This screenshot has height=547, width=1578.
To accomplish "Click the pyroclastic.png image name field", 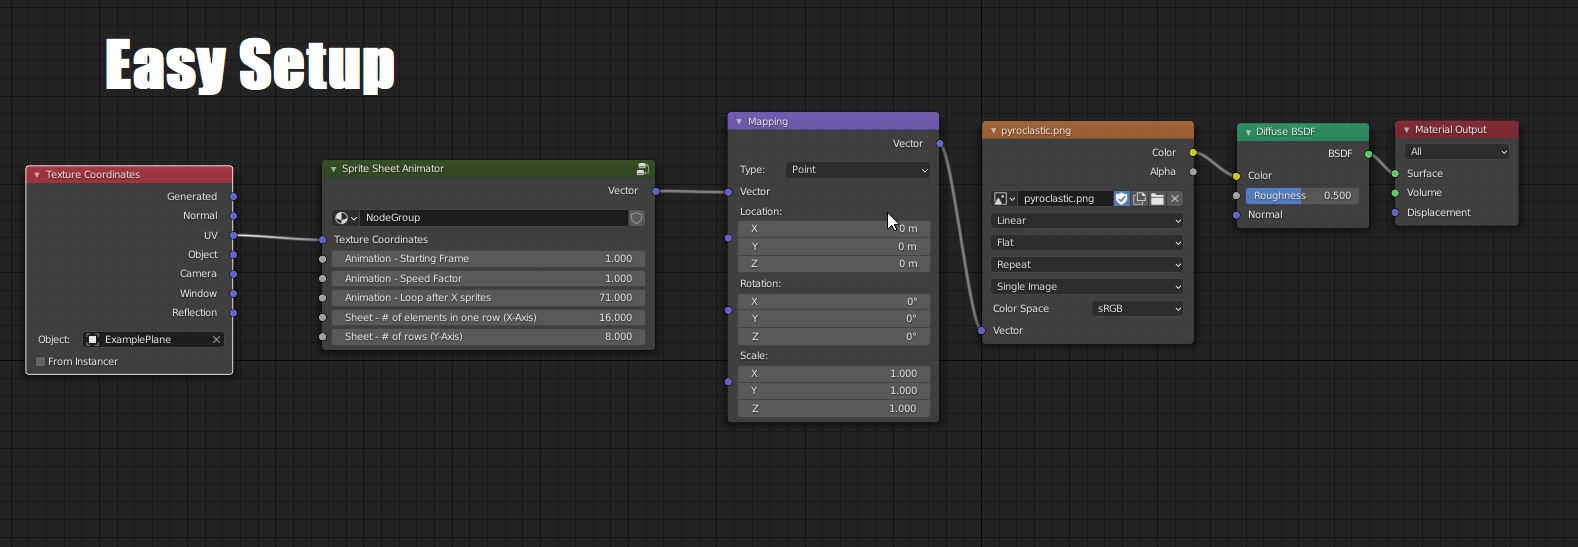I will click(1065, 199).
